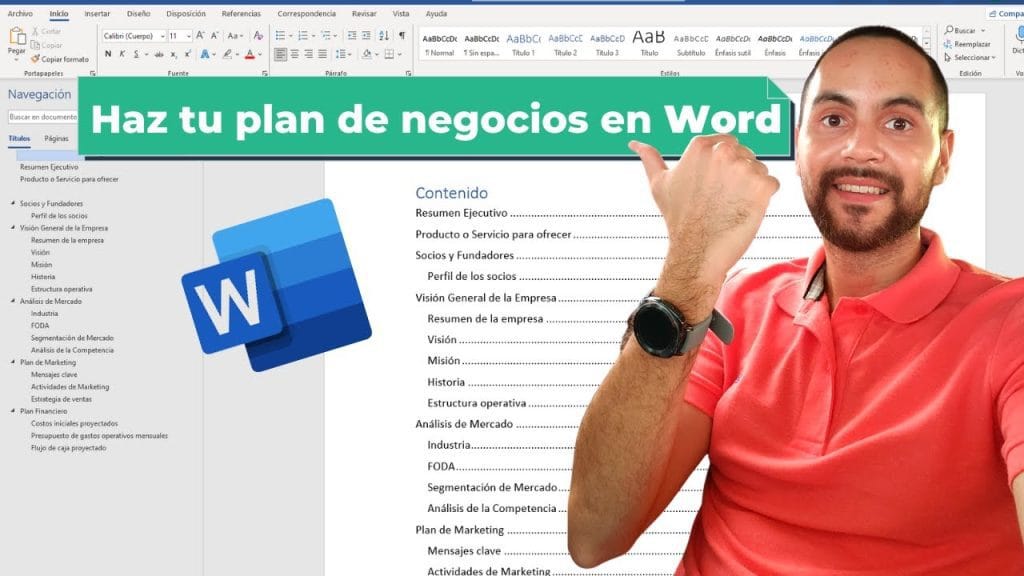Apply the Título 2 style
This screenshot has height=576, width=1024.
(566, 44)
